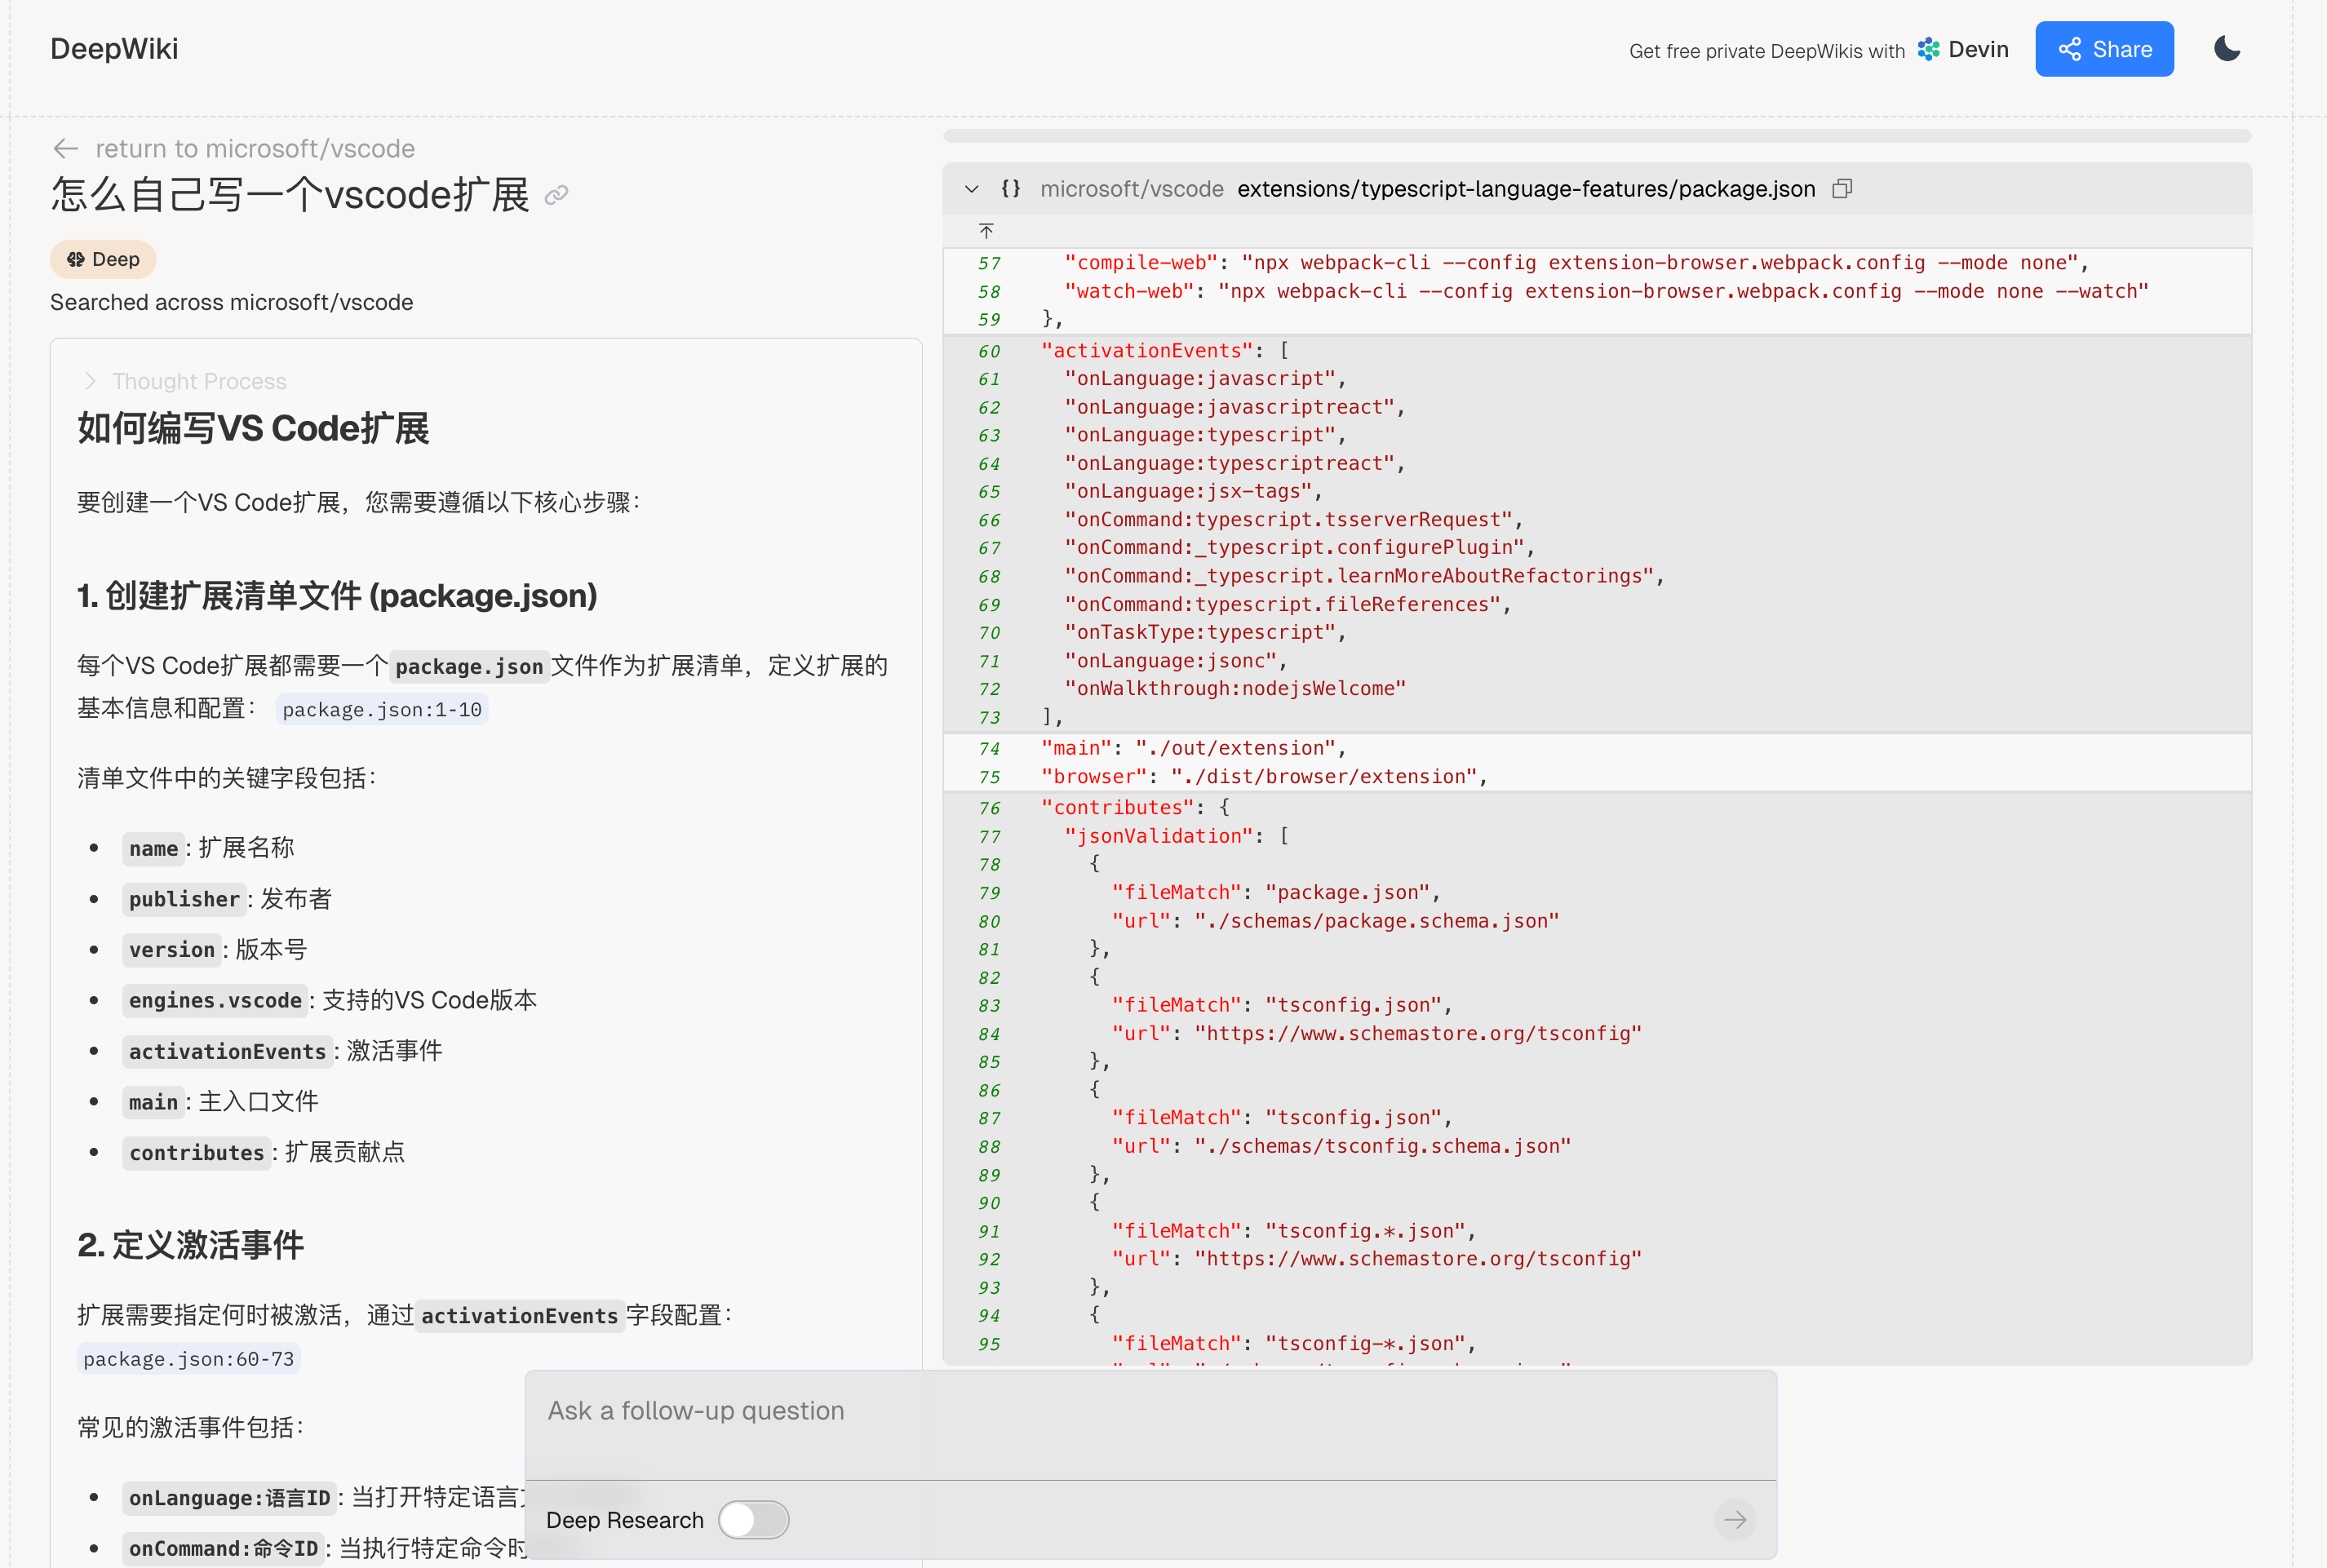Click the horizontal scrollbar above the code panel
Viewport: 2327px width, 1568px height.
click(x=1596, y=136)
